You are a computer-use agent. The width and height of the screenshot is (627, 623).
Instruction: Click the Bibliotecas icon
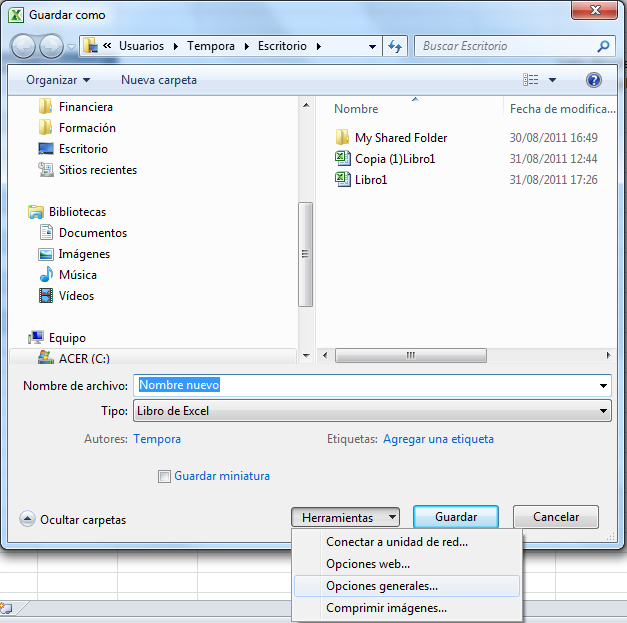(36, 212)
